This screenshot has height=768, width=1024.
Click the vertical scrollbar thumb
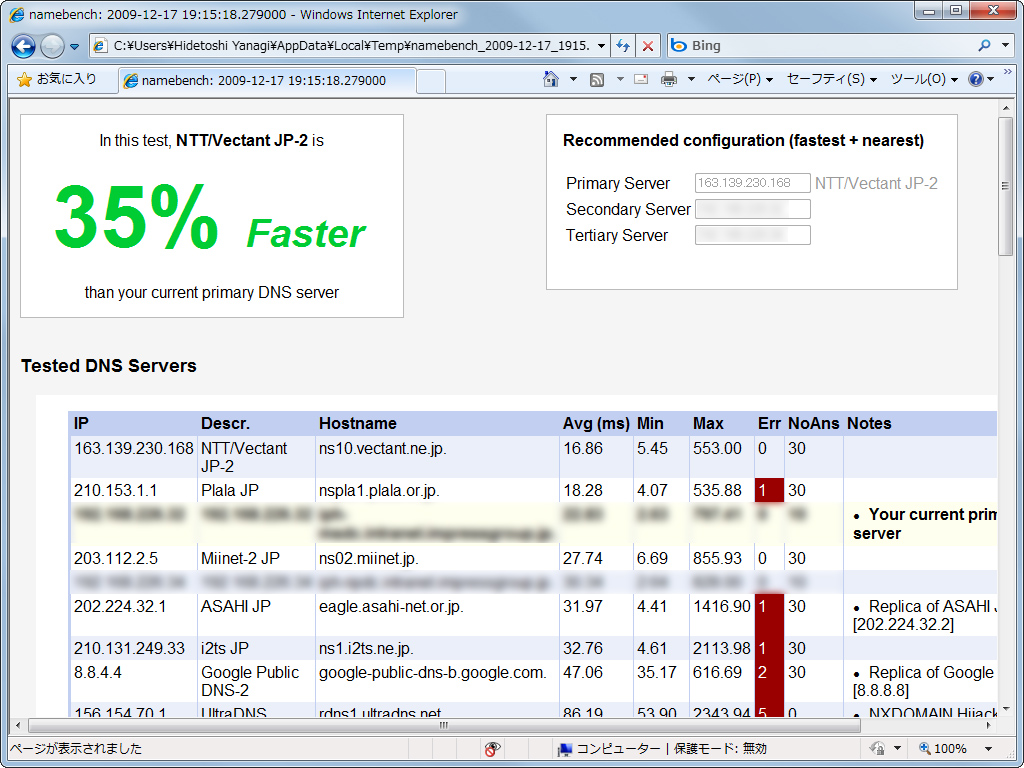coord(1006,187)
